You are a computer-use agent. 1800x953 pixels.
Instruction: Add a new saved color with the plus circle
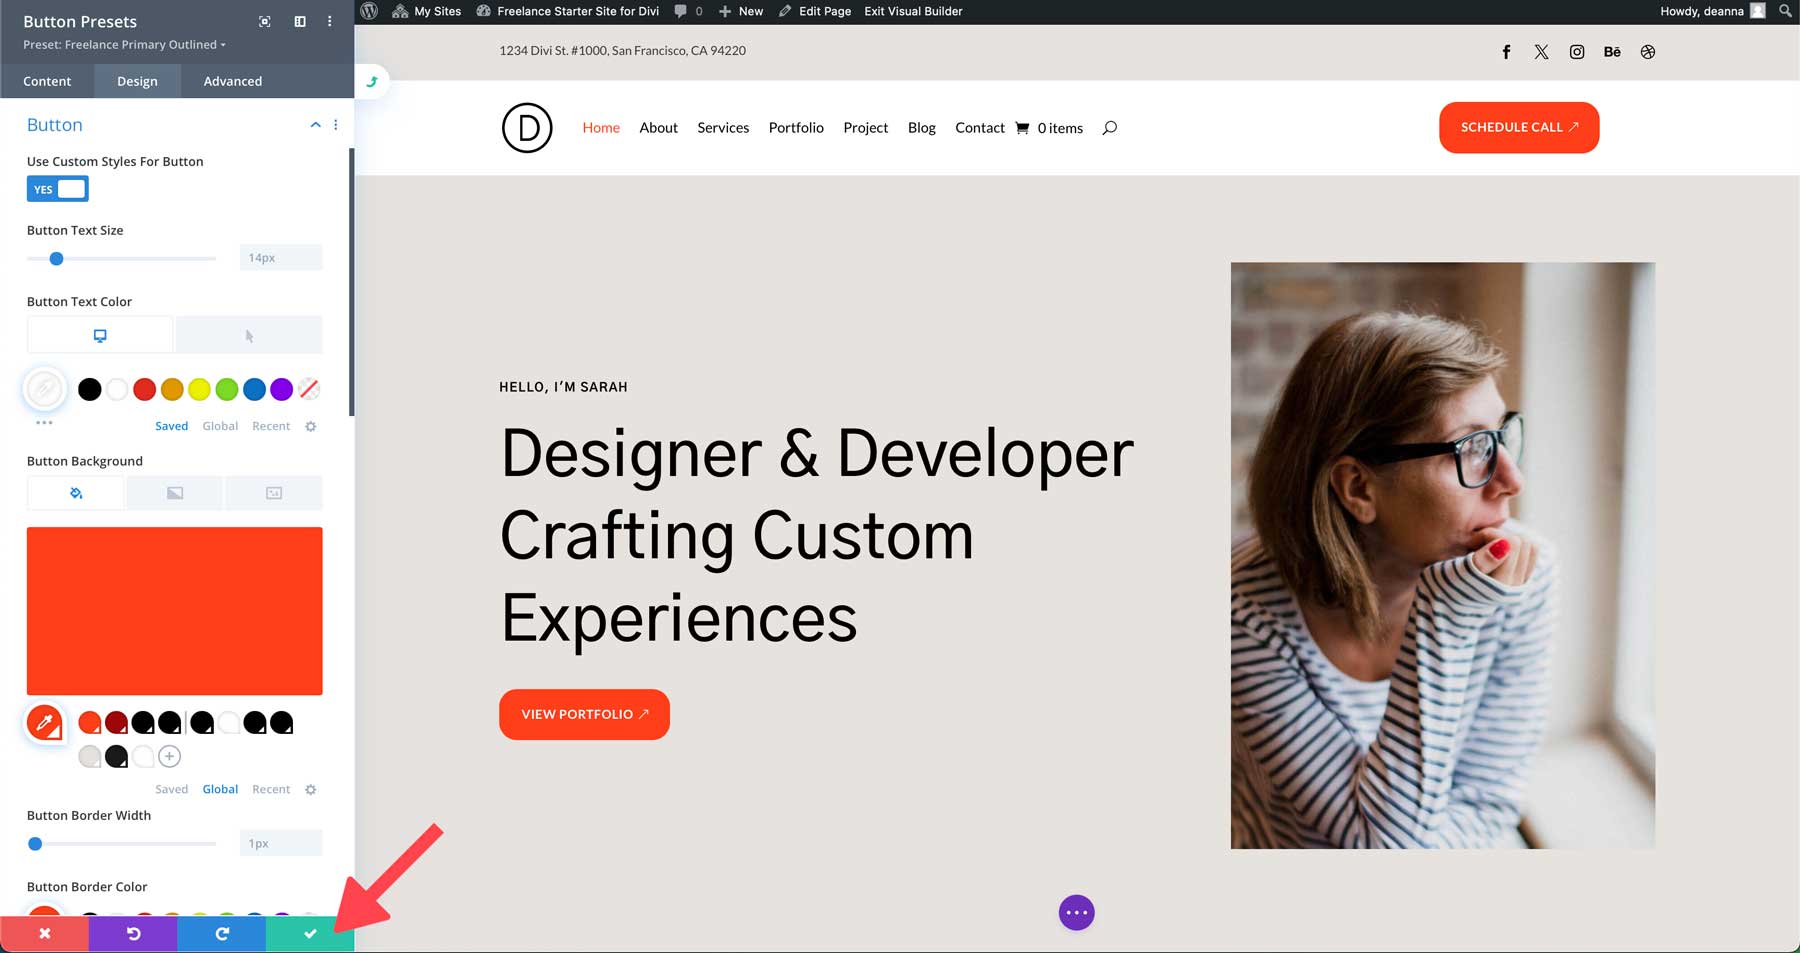pos(170,756)
